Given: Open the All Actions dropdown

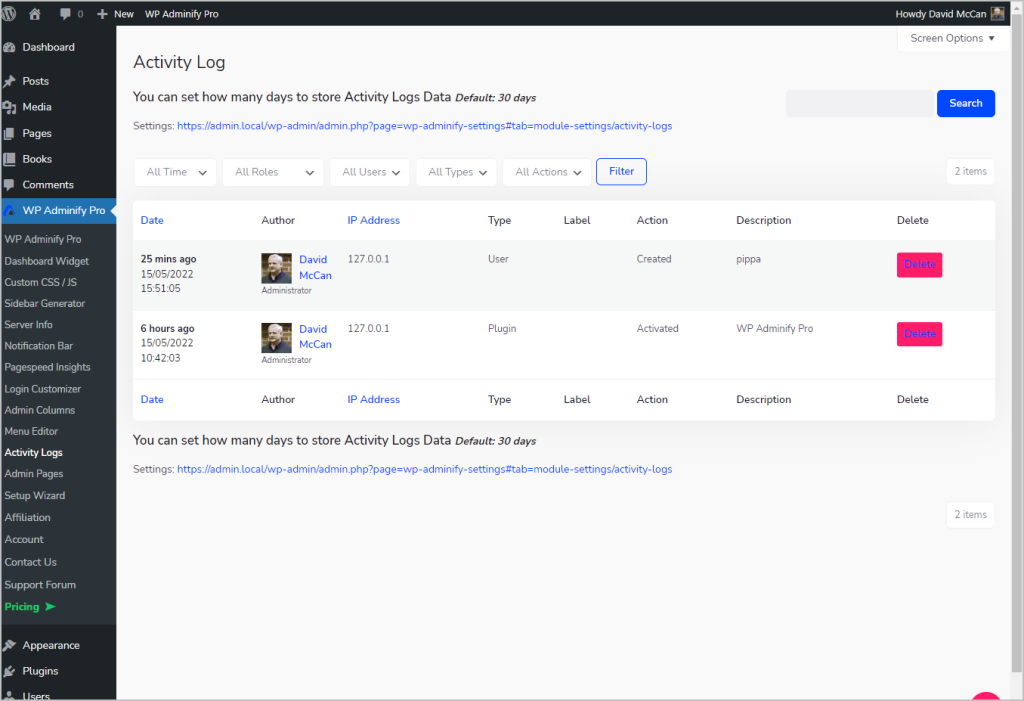Looking at the screenshot, I should click(547, 172).
